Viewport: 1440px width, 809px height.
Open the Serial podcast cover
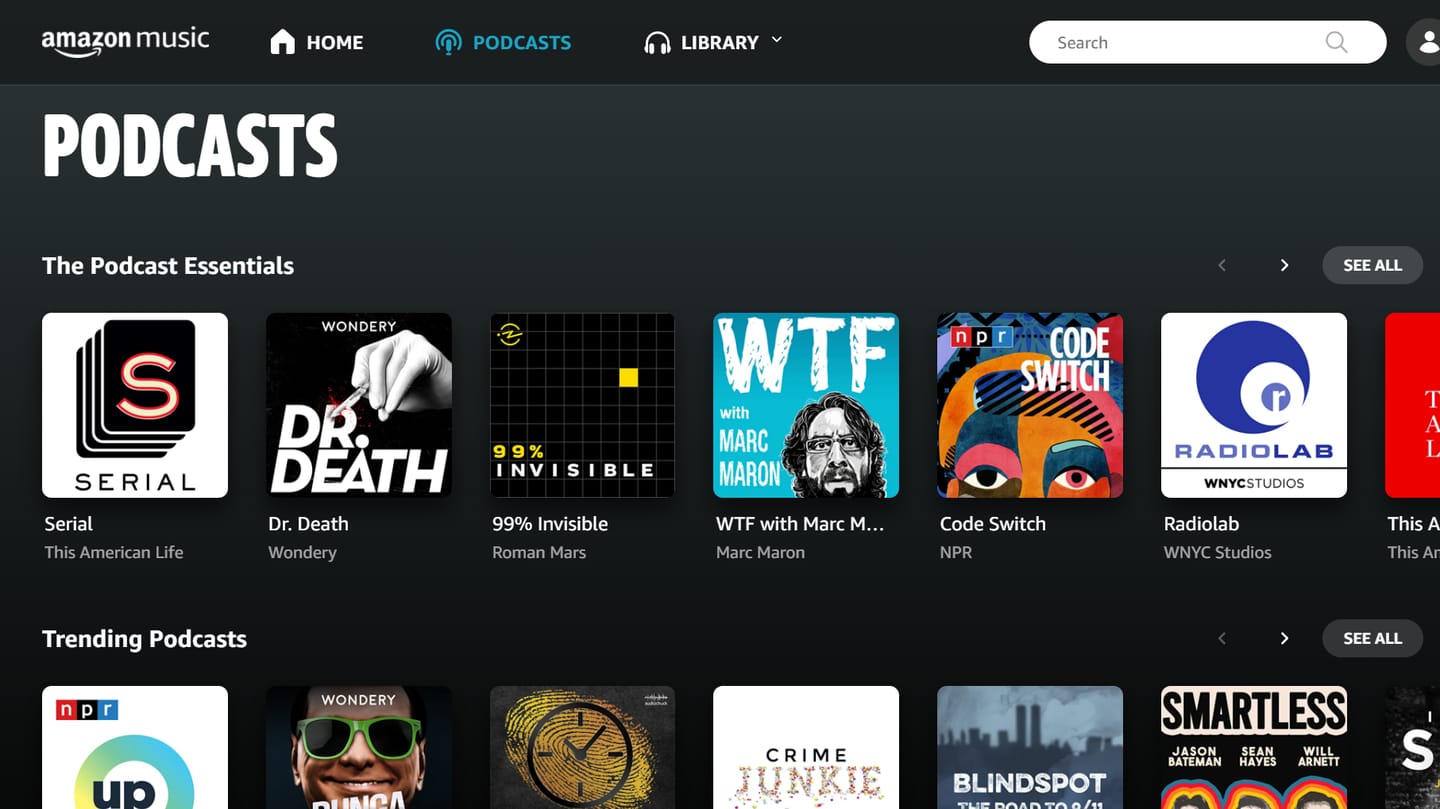coord(135,405)
